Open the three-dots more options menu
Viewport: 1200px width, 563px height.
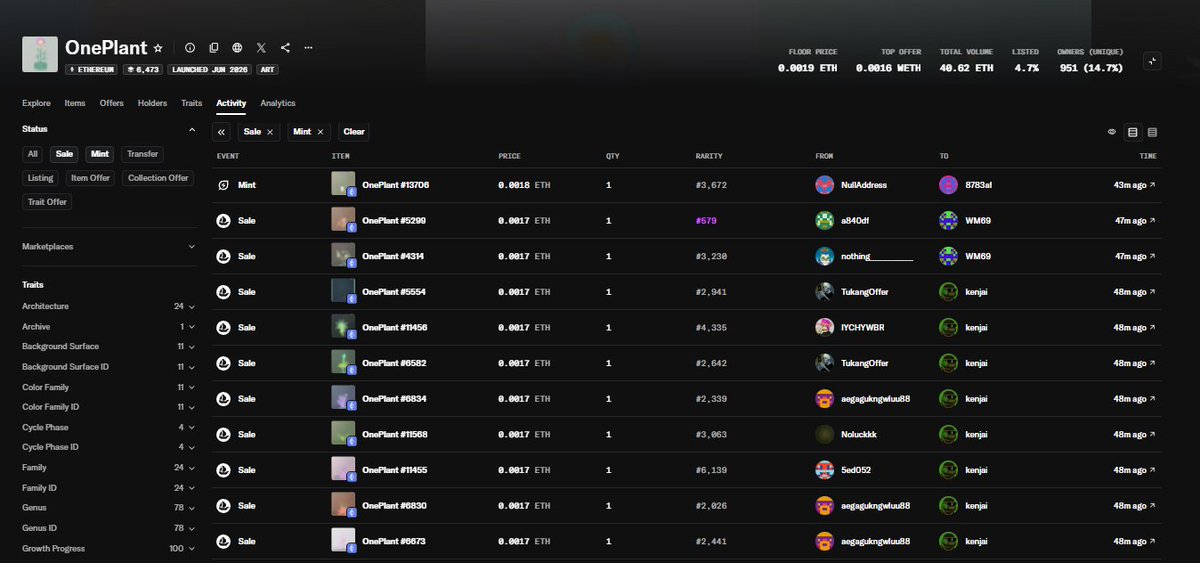[x=309, y=48]
